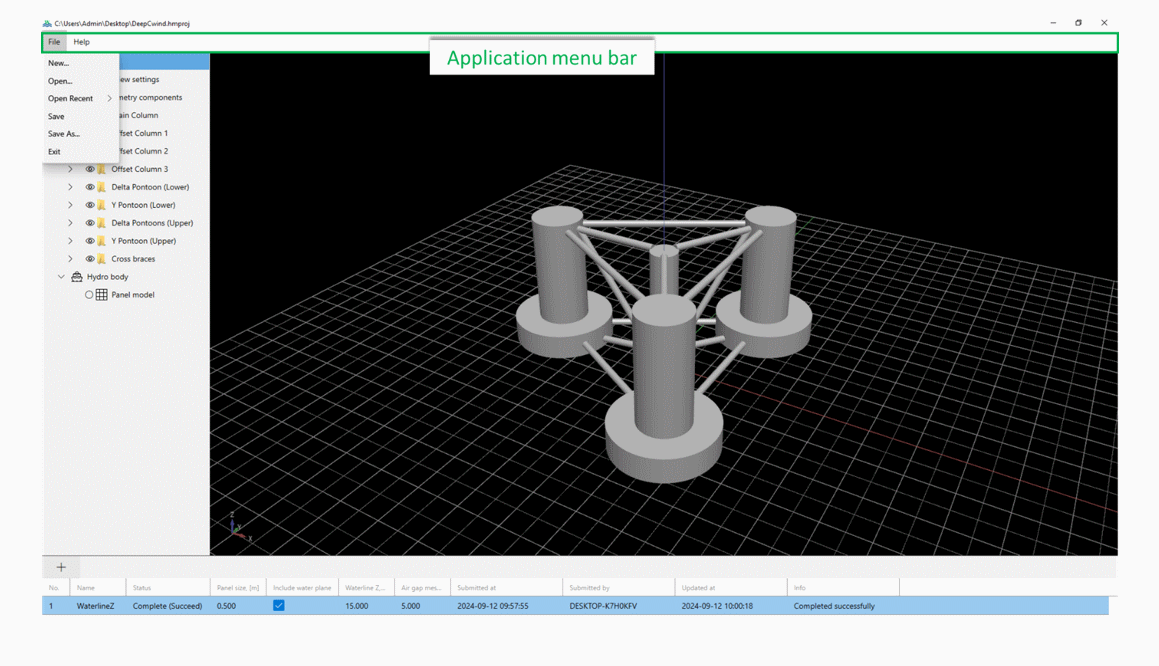Viewport: 1159px width, 666px height.
Task: Expand the Cross braces node
Action: pos(70,259)
